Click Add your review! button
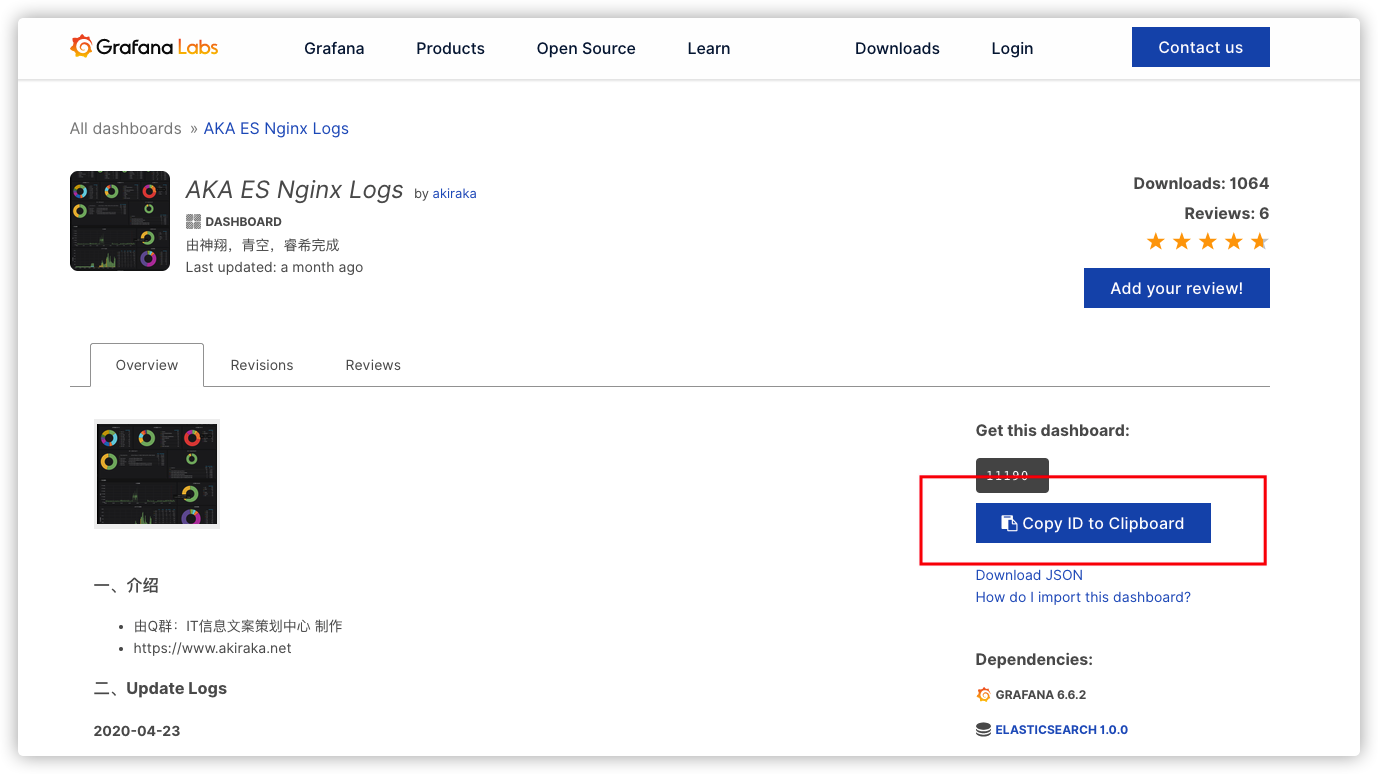Screen dimensions: 1378x774 tap(1177, 288)
